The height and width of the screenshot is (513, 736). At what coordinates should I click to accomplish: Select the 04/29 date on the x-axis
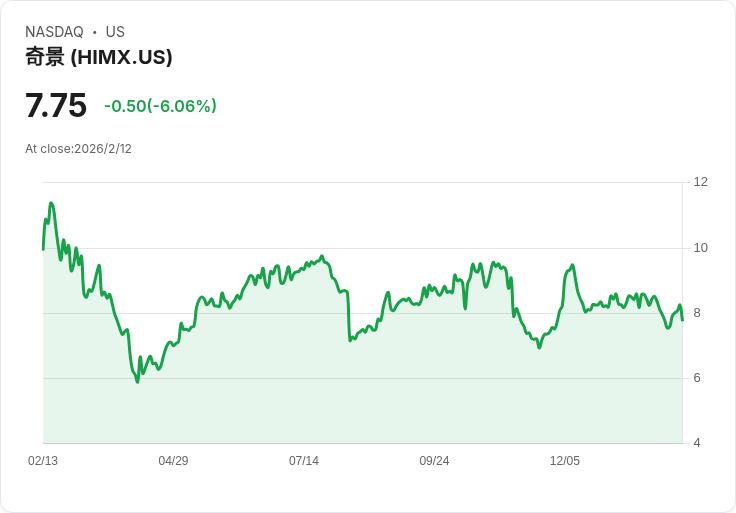tap(173, 461)
